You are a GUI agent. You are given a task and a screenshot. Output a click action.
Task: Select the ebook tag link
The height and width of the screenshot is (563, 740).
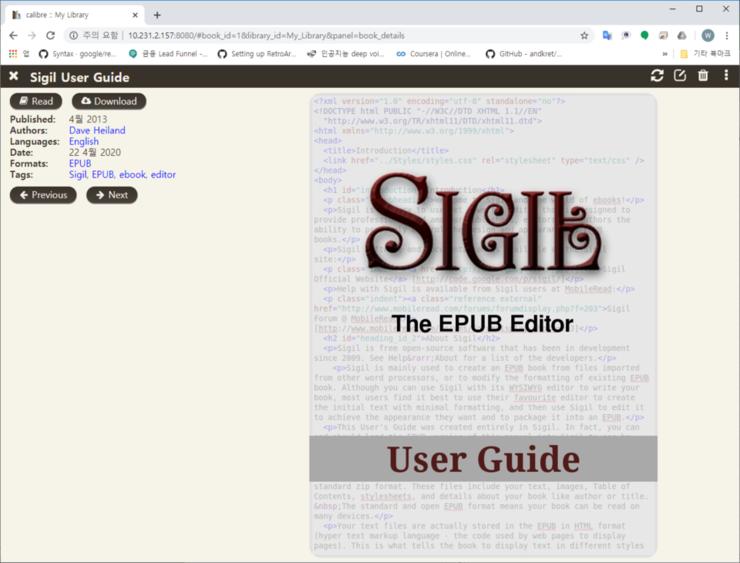click(133, 174)
